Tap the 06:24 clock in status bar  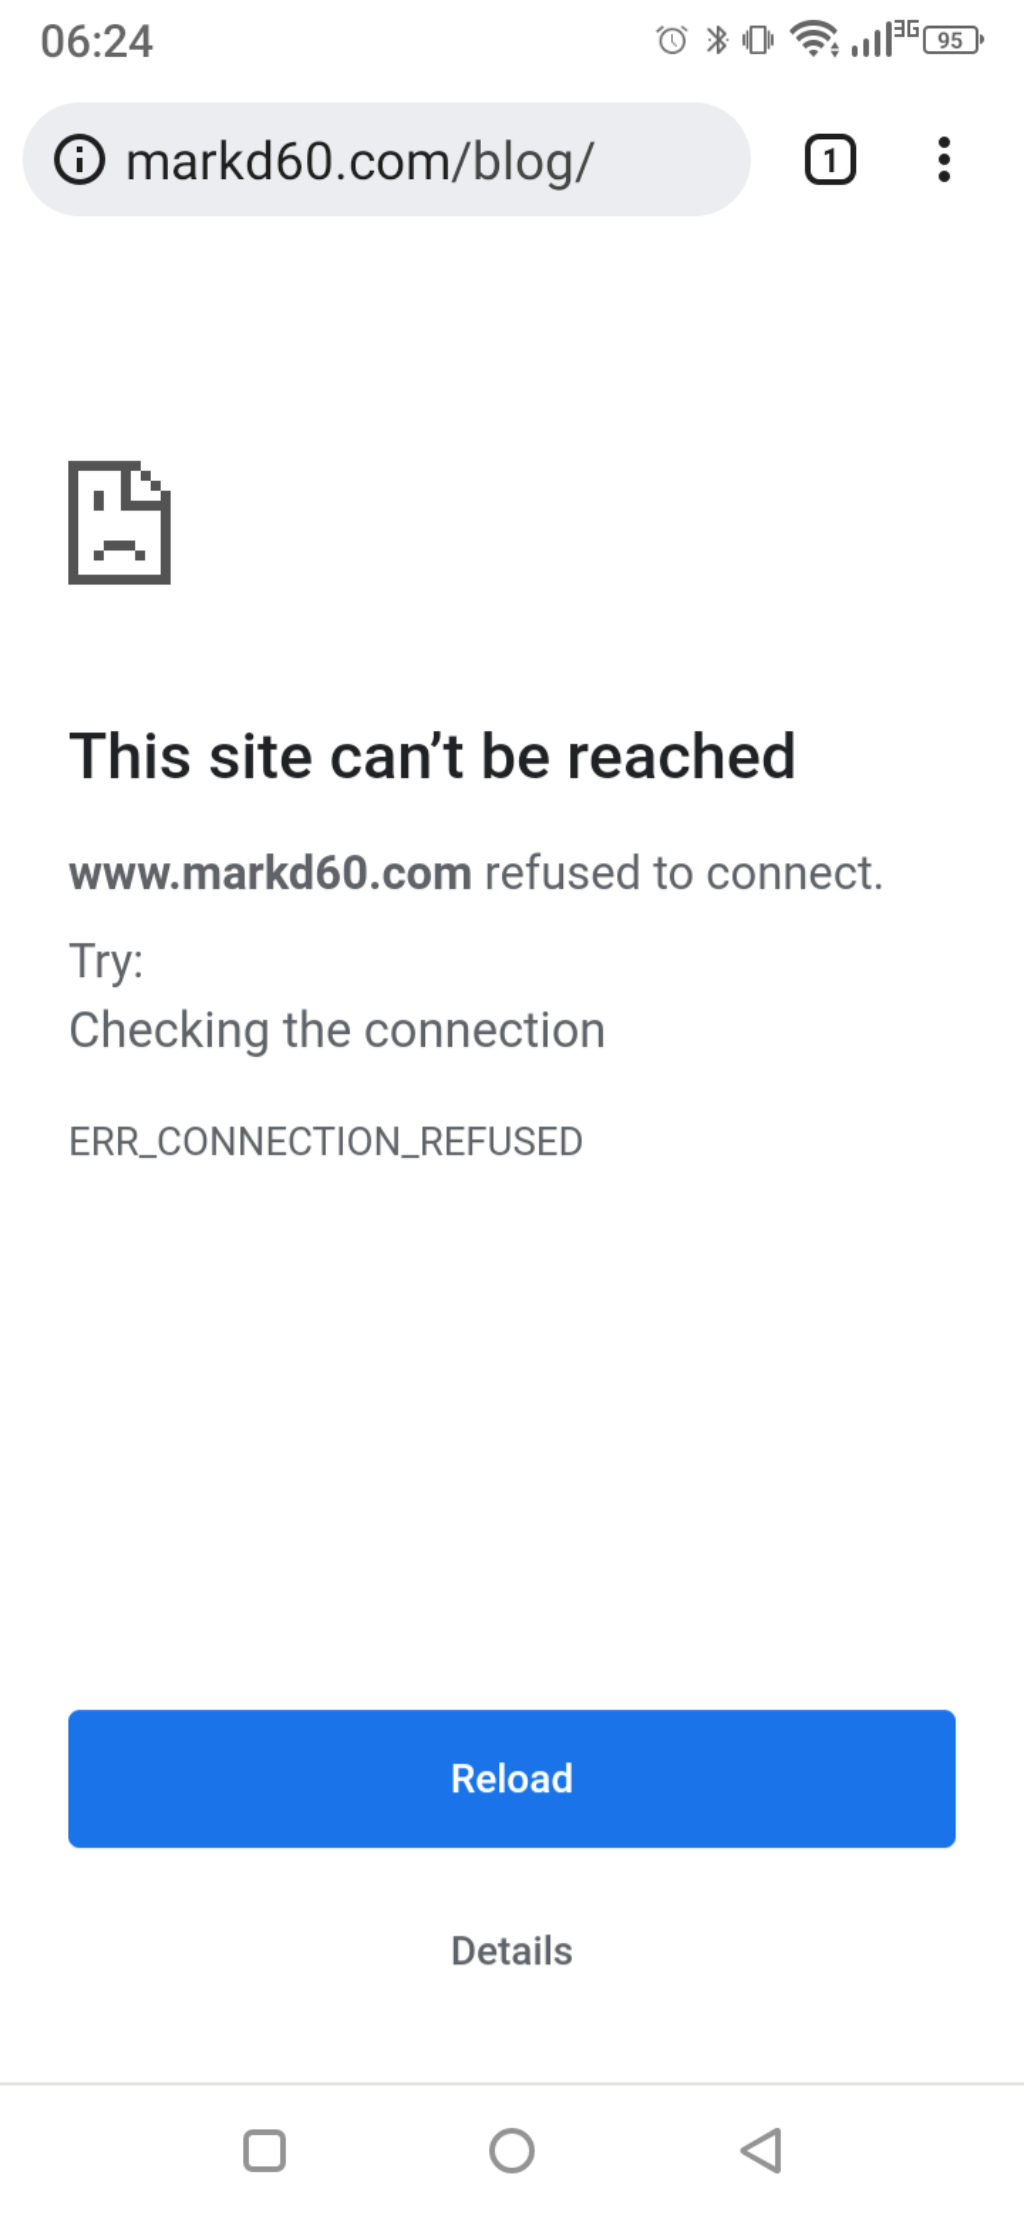click(97, 42)
